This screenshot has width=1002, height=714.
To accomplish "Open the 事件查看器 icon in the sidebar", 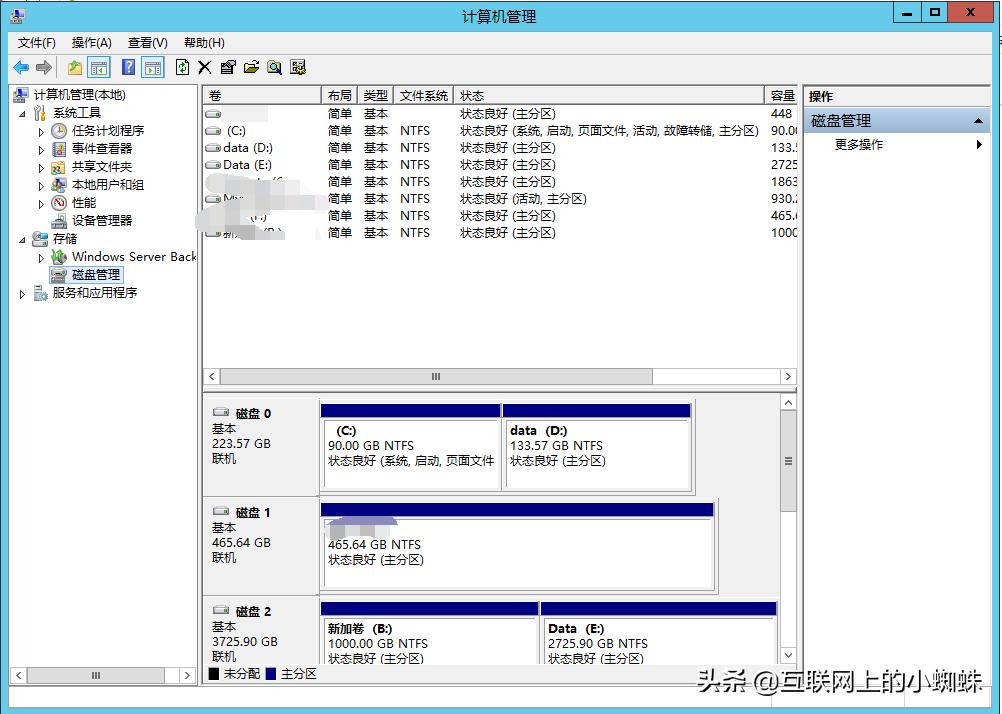I will [x=60, y=148].
